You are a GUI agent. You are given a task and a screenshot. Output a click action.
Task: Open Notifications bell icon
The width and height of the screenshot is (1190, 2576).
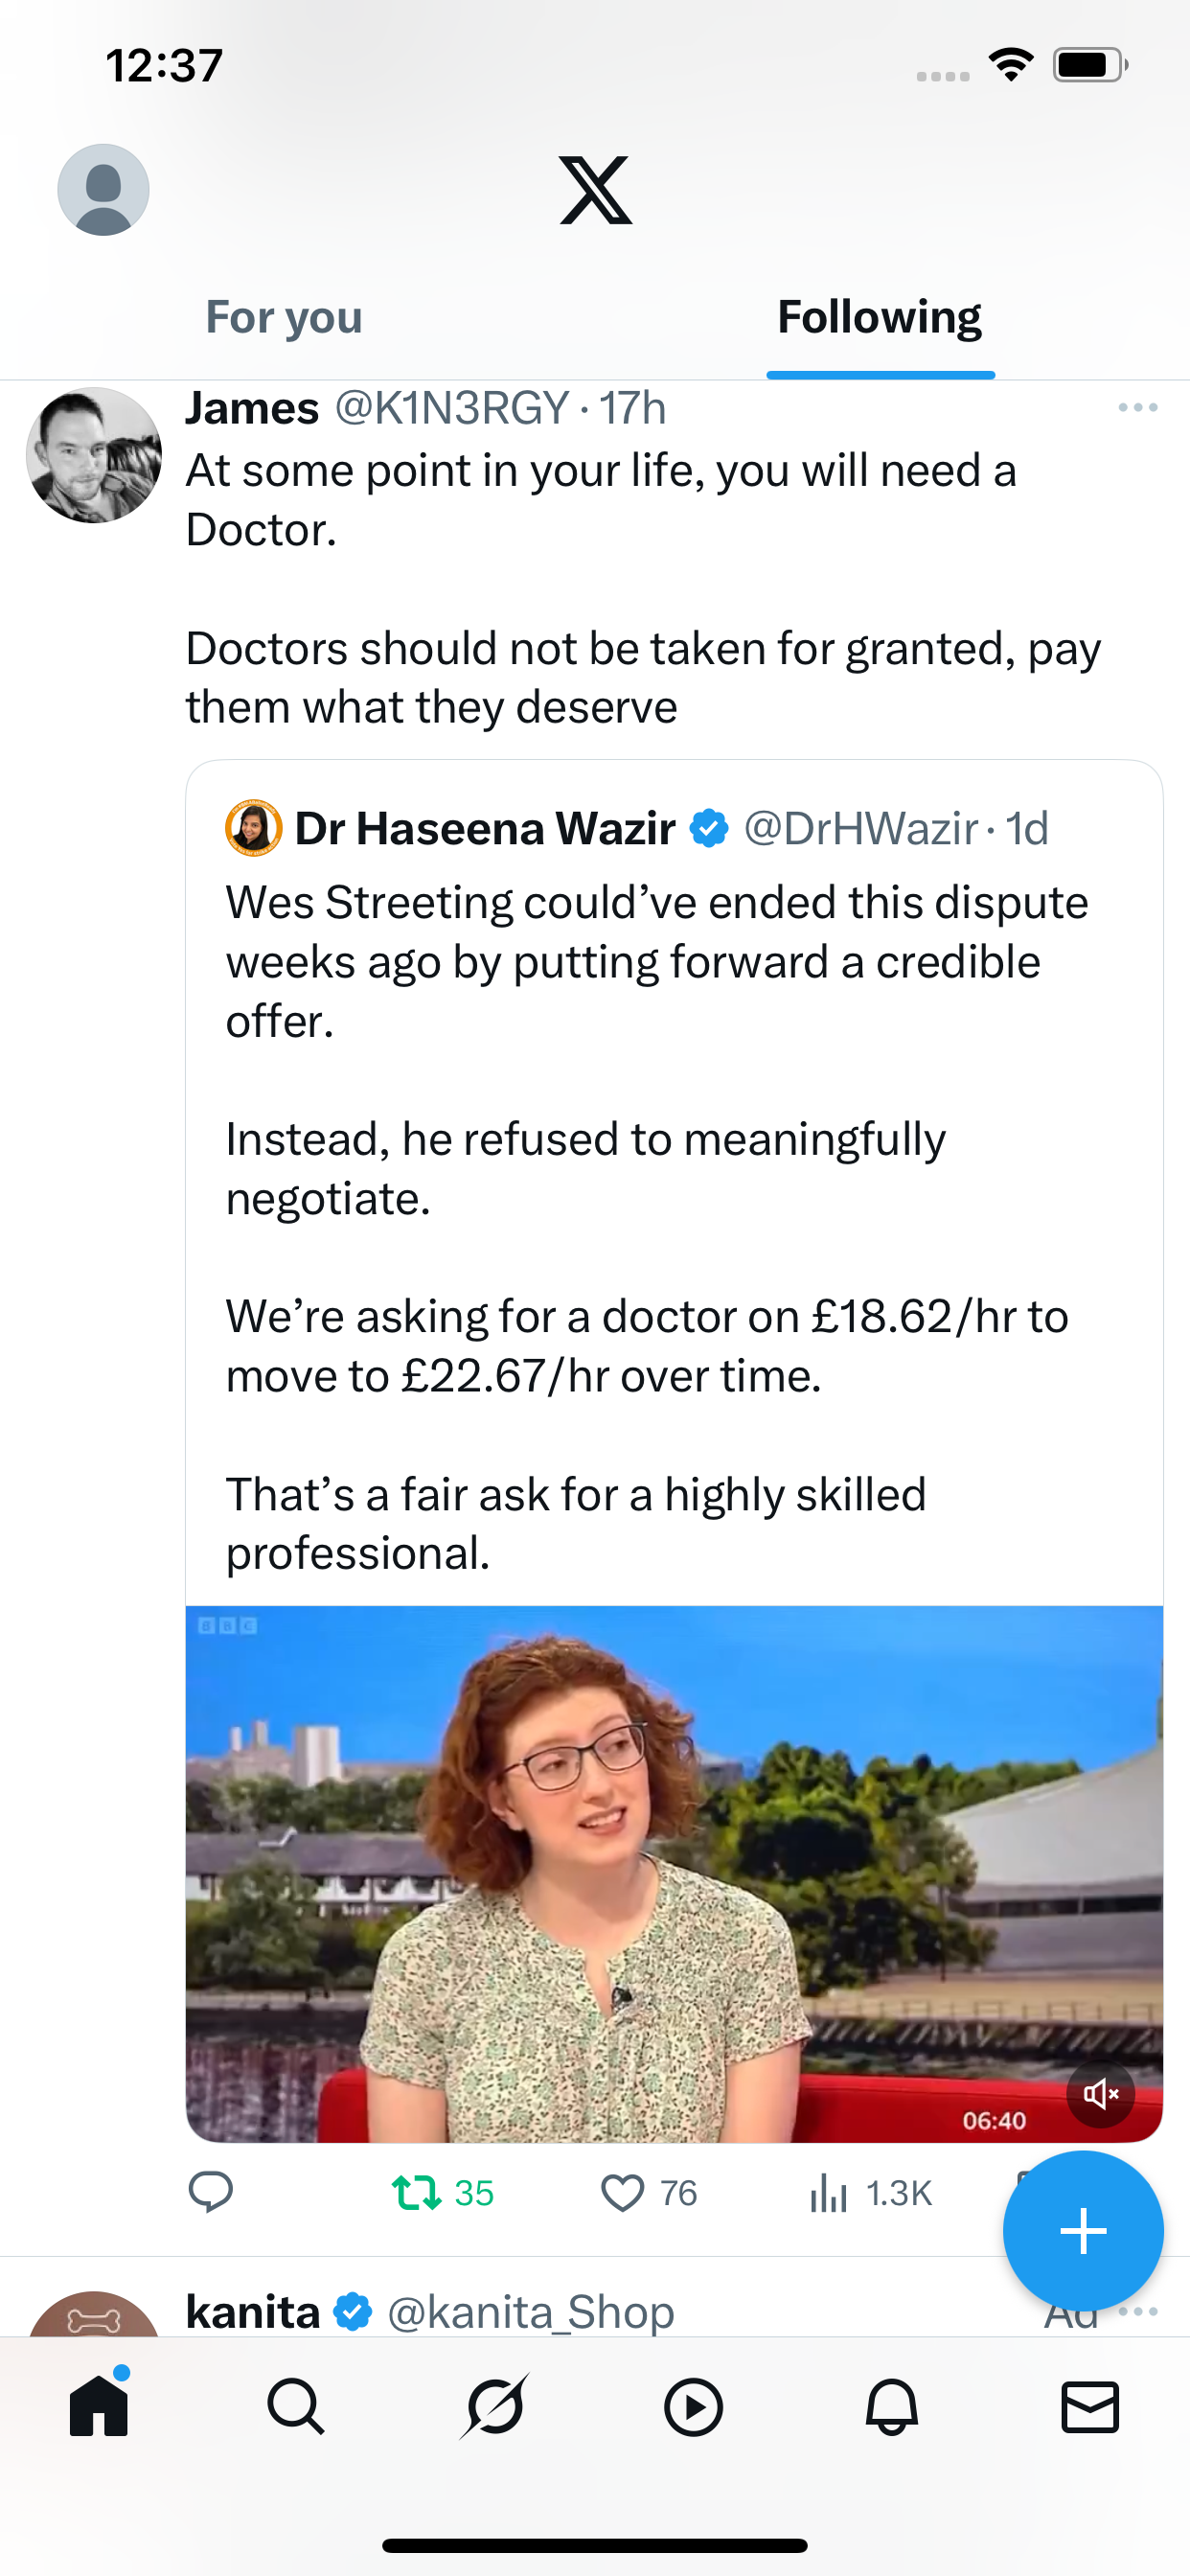click(x=891, y=2406)
